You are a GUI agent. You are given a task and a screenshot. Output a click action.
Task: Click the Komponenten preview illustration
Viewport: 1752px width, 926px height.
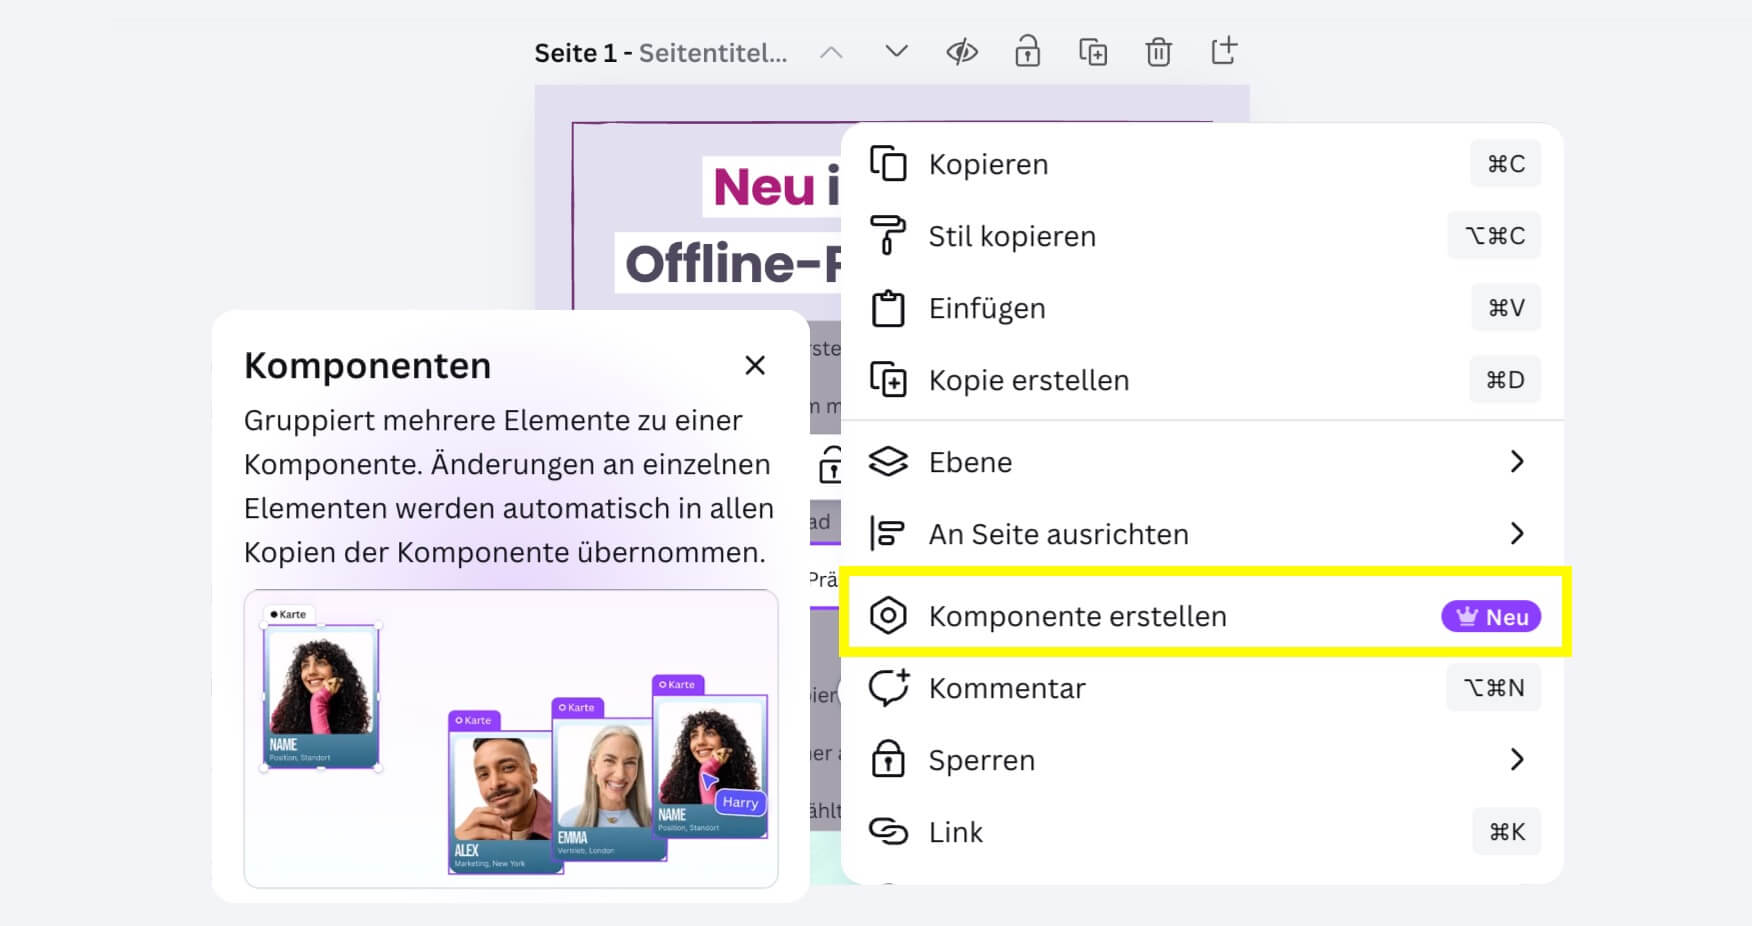(x=511, y=738)
